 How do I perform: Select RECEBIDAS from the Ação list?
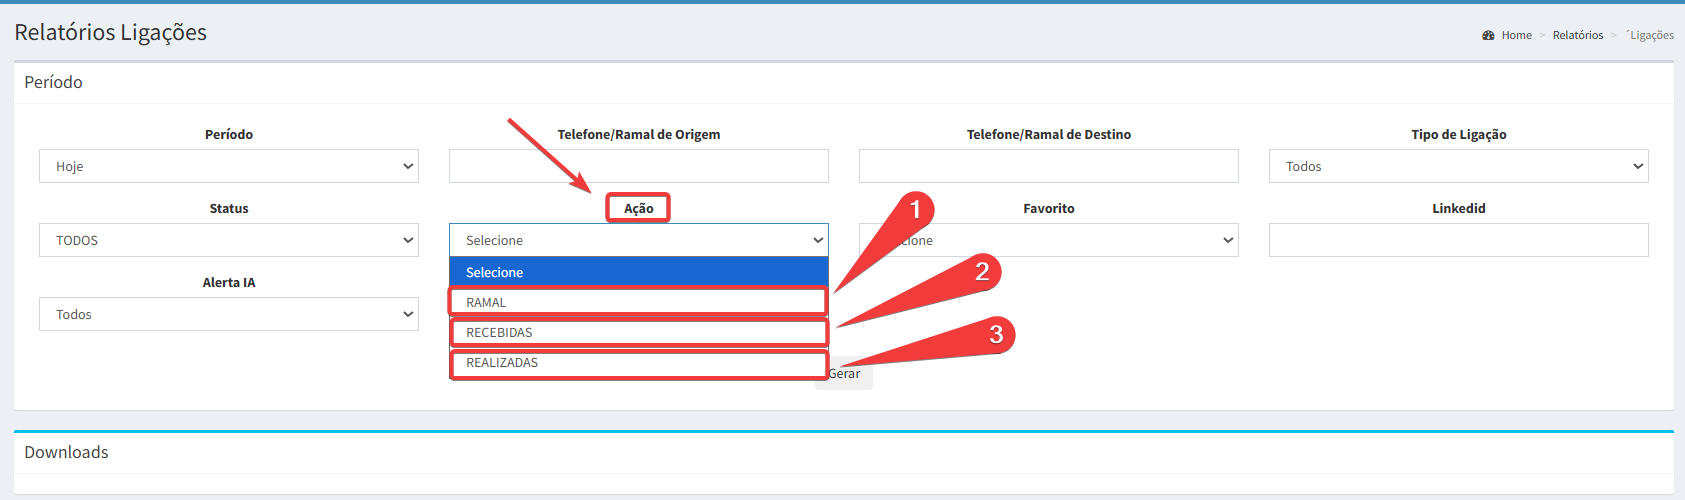click(638, 332)
